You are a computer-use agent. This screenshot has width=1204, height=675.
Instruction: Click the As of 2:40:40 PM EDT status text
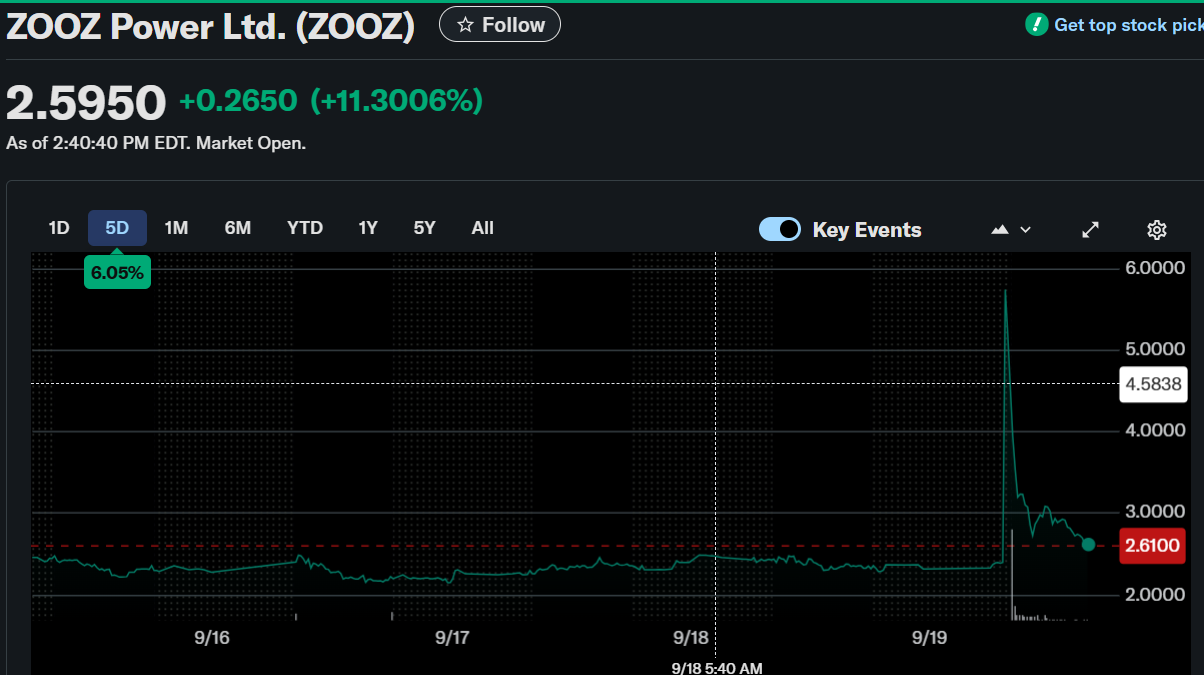tap(156, 143)
